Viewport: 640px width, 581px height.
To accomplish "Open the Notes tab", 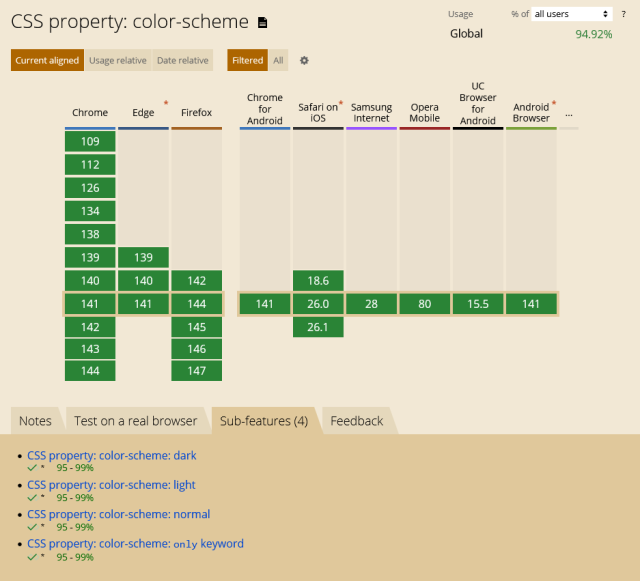I will coord(35,421).
